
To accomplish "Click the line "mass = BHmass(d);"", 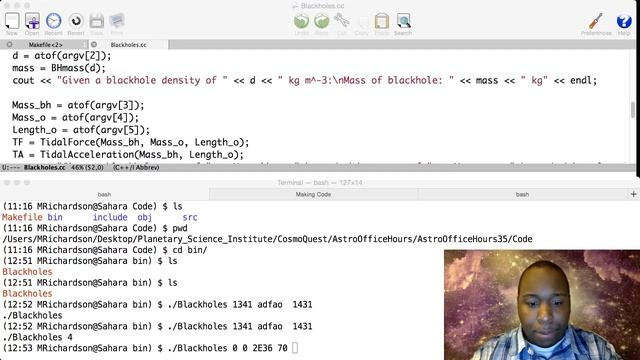I will click(59, 68).
